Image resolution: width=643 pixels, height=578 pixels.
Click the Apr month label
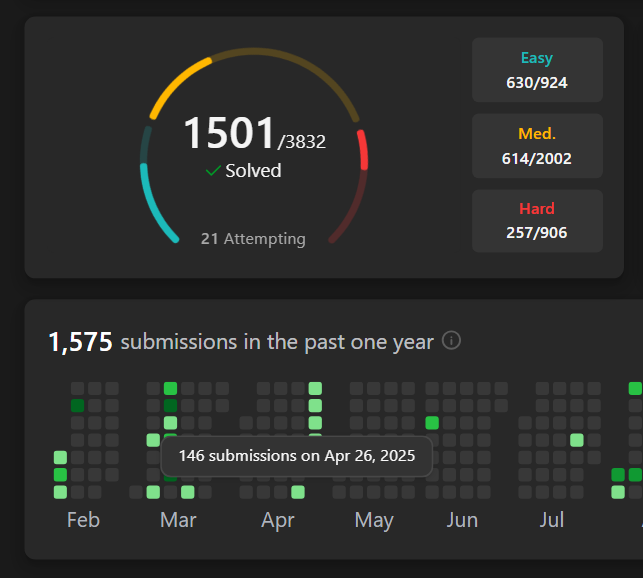point(278,521)
